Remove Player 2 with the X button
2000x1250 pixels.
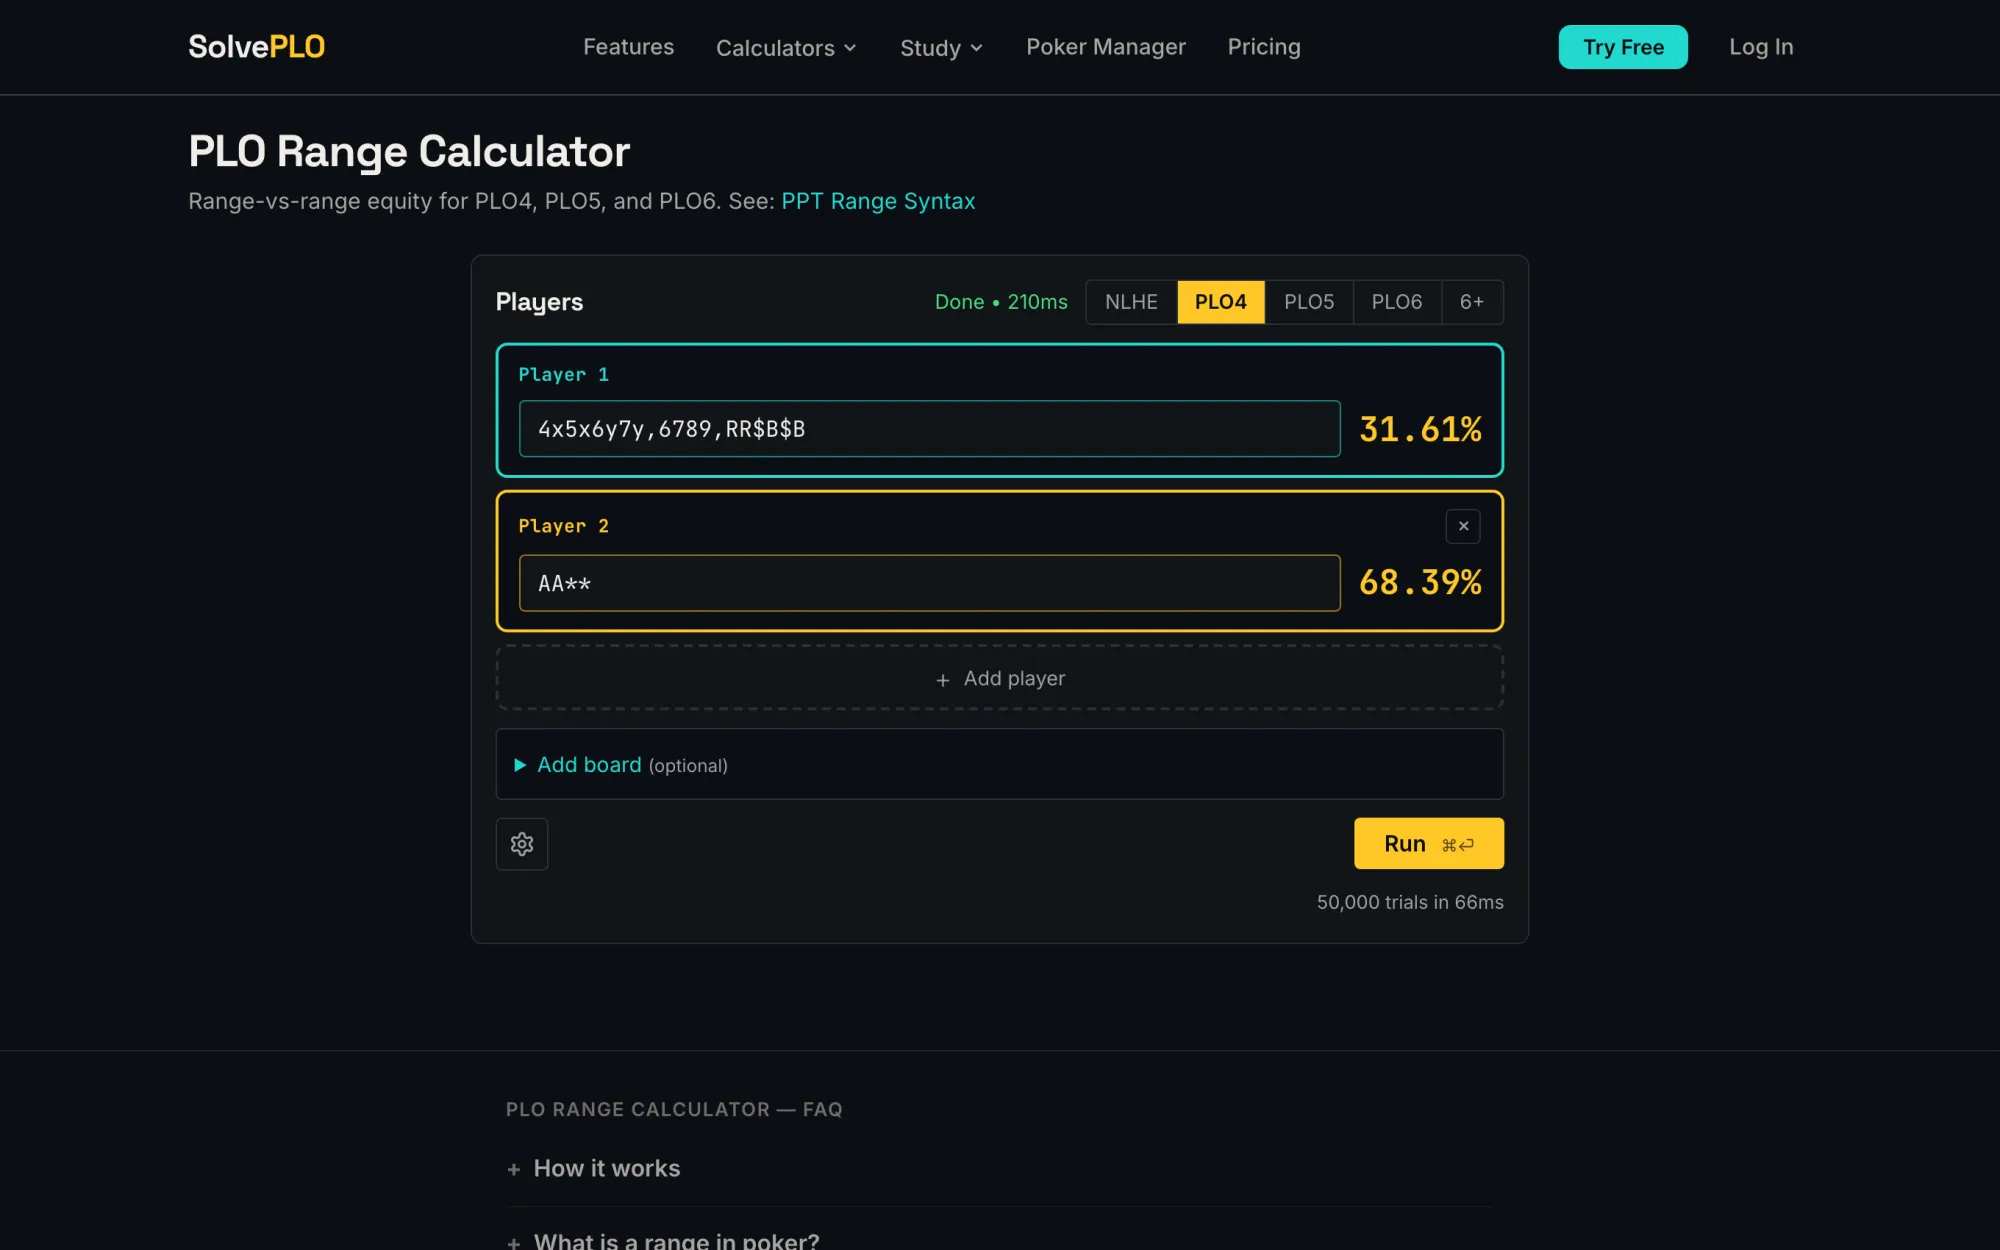tap(1463, 526)
